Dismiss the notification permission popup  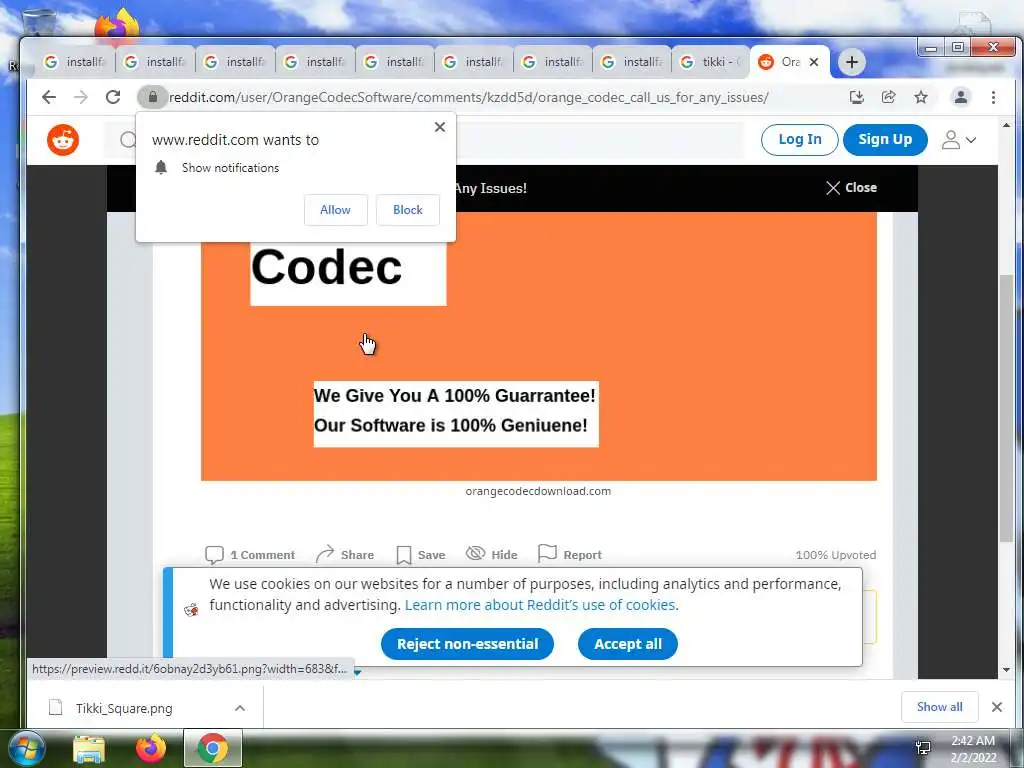pos(440,127)
